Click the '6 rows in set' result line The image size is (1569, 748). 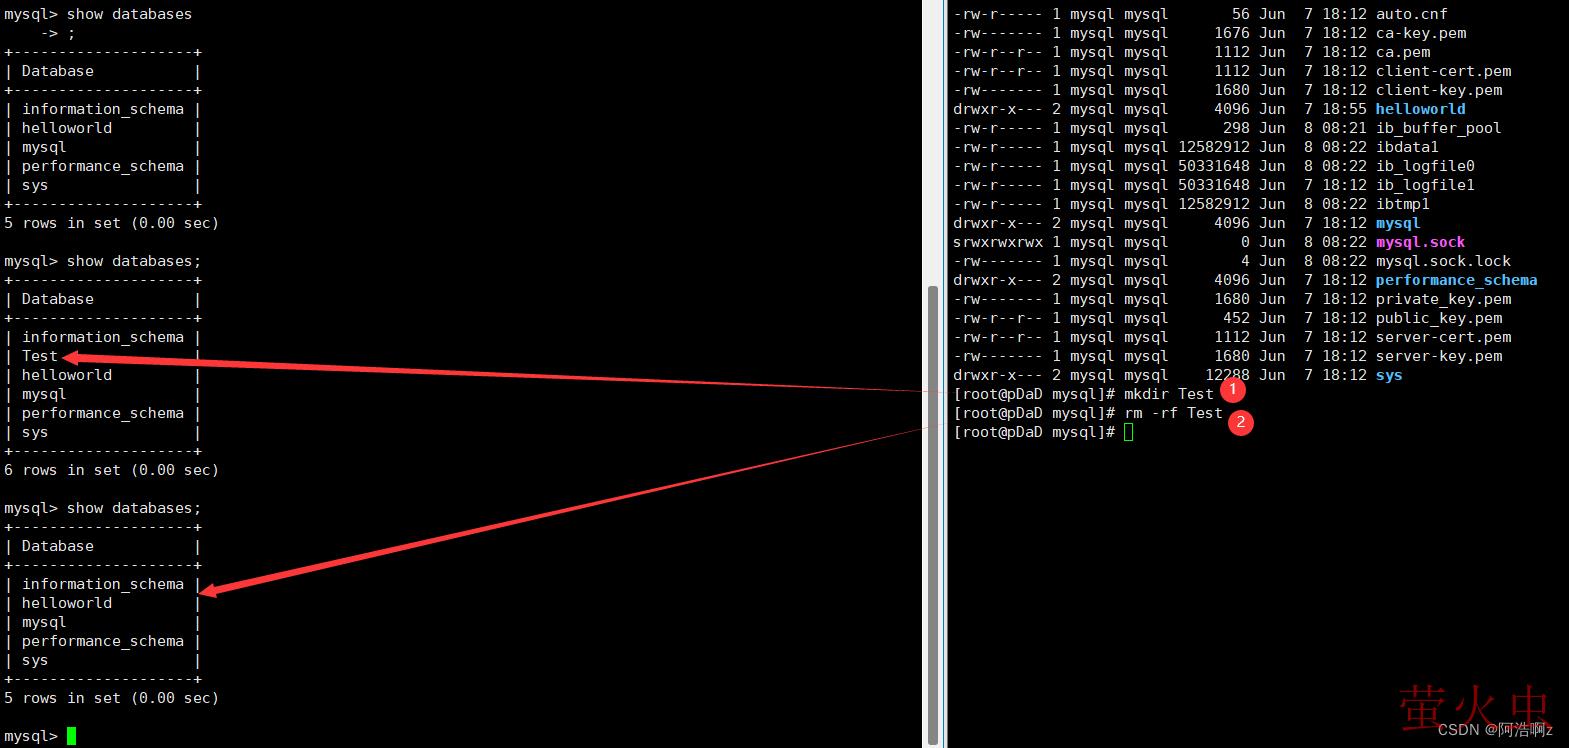111,470
